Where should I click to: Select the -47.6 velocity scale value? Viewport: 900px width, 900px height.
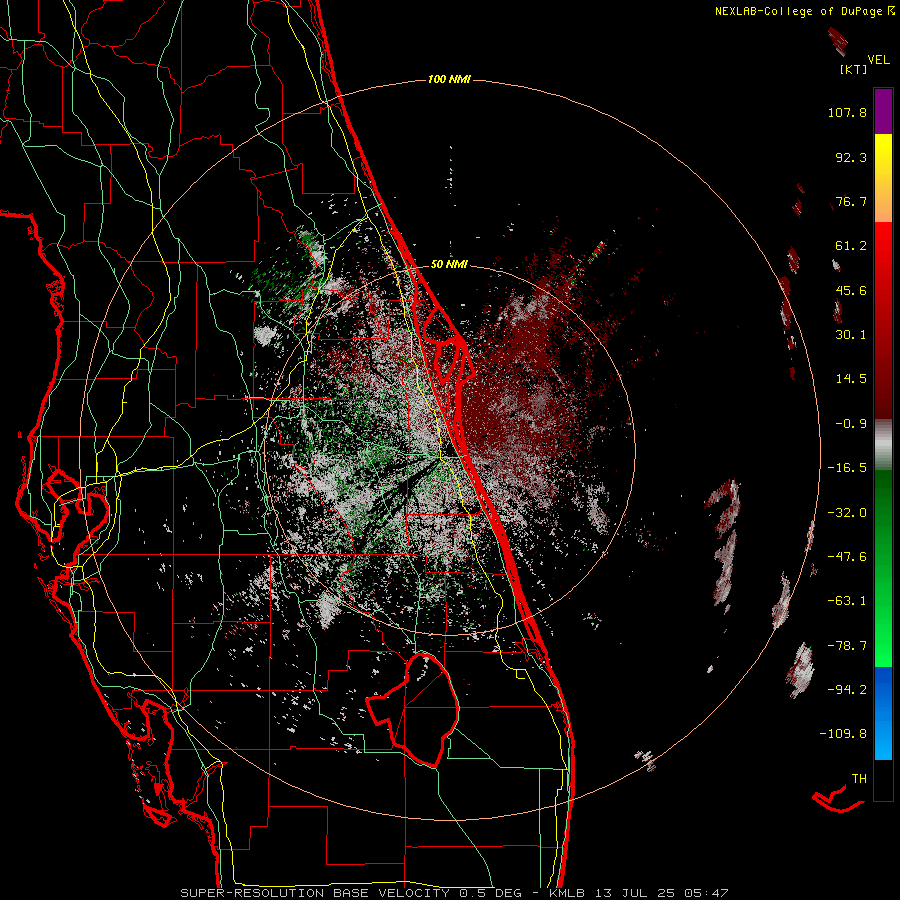(847, 557)
